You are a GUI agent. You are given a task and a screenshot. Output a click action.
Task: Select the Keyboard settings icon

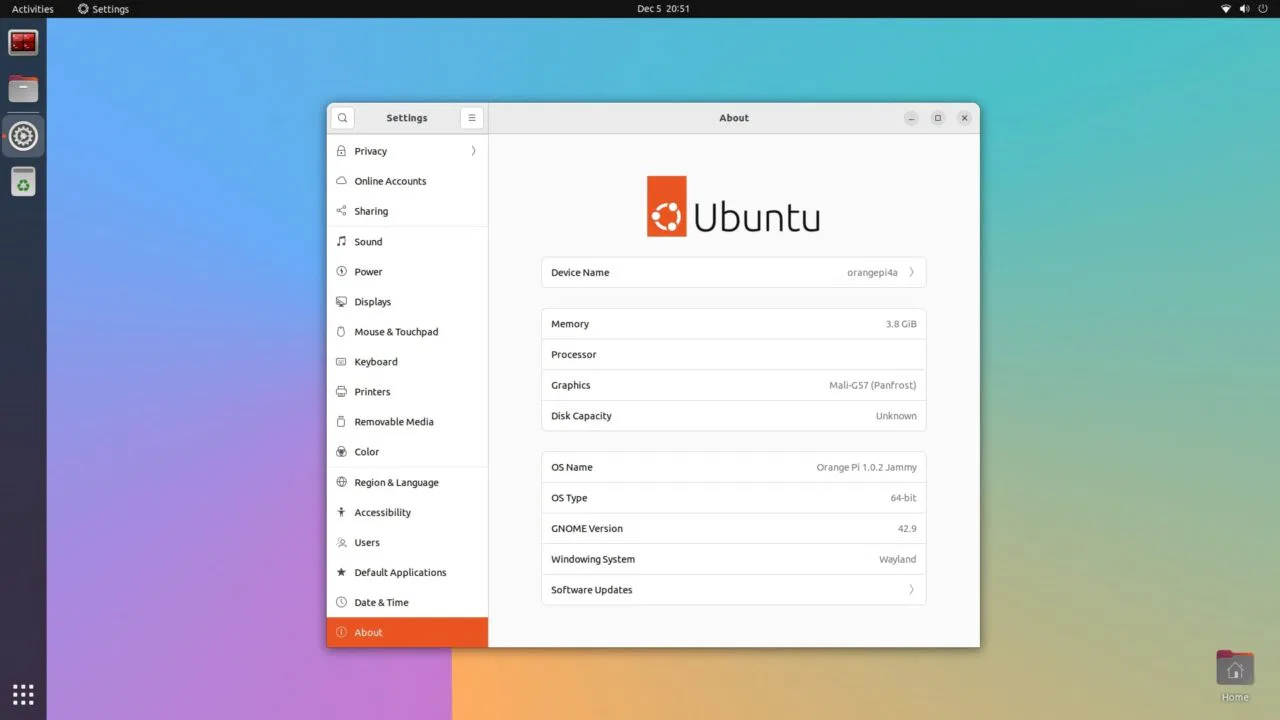coord(342,361)
